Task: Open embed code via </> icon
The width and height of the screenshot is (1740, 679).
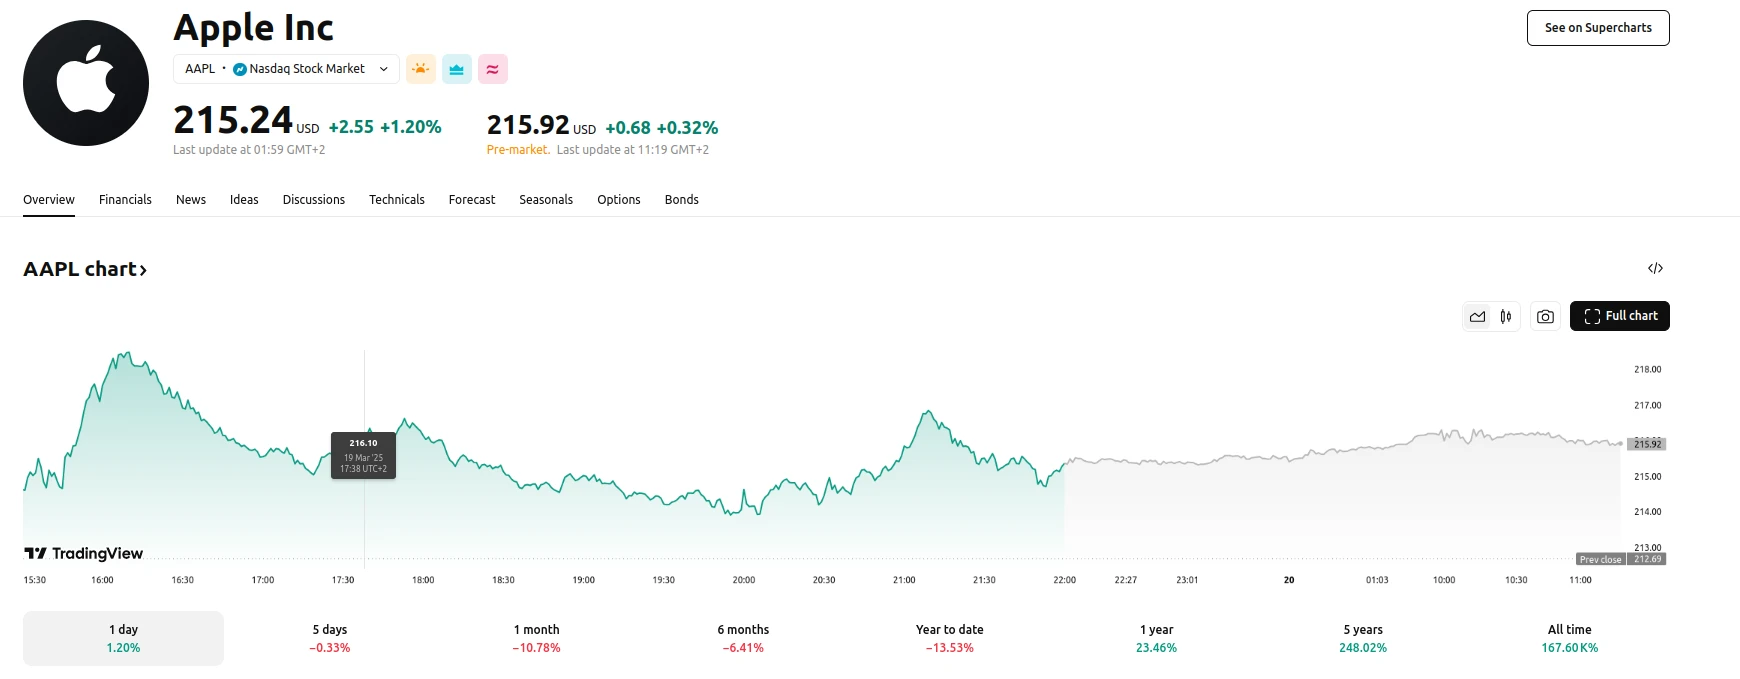Action: coord(1657,268)
